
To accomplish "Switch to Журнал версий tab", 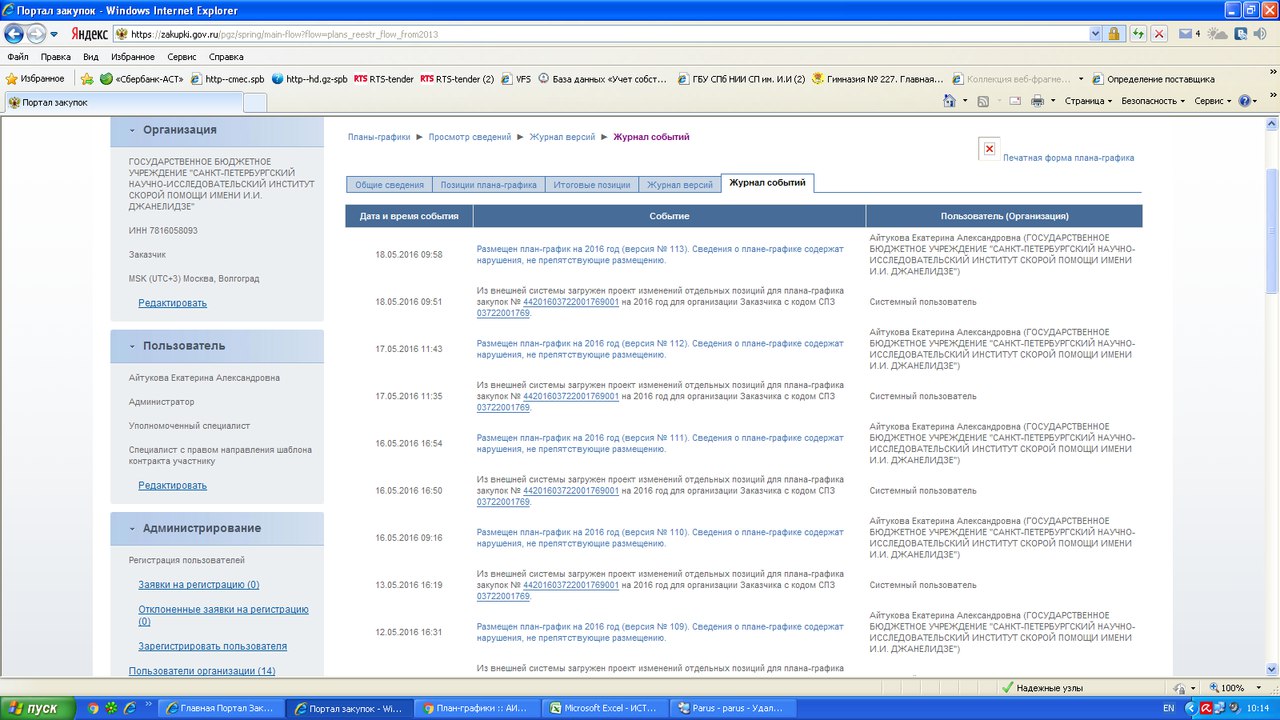I will click(680, 184).
